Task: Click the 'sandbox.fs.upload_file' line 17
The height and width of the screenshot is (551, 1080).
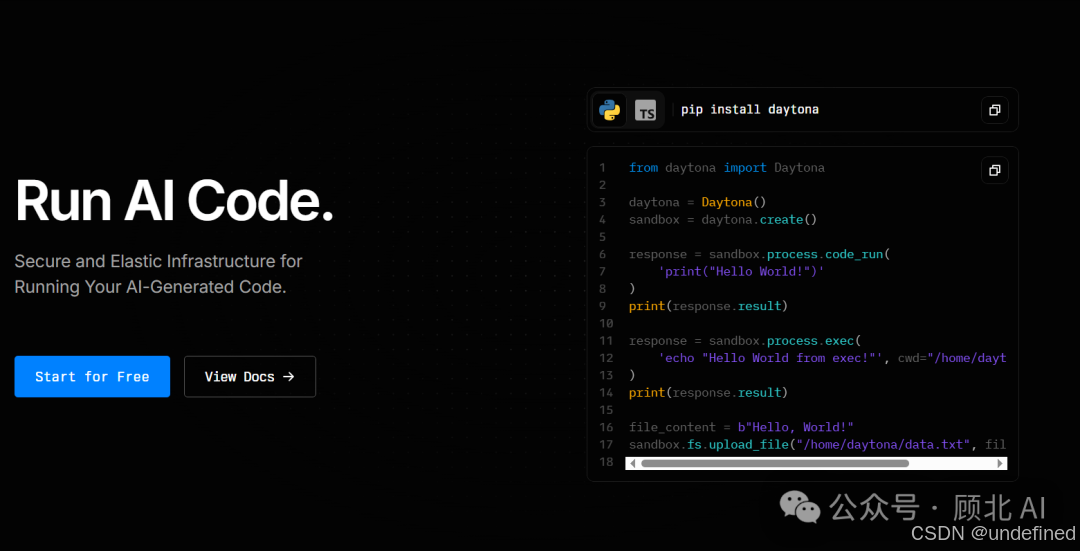Action: [818, 444]
